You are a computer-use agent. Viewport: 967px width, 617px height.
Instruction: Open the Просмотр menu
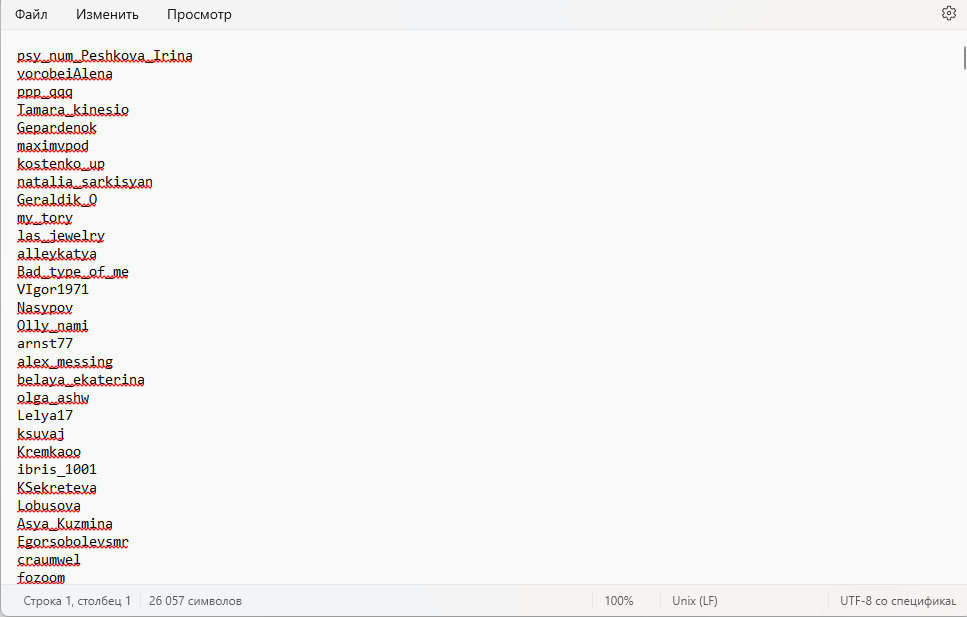[x=199, y=14]
